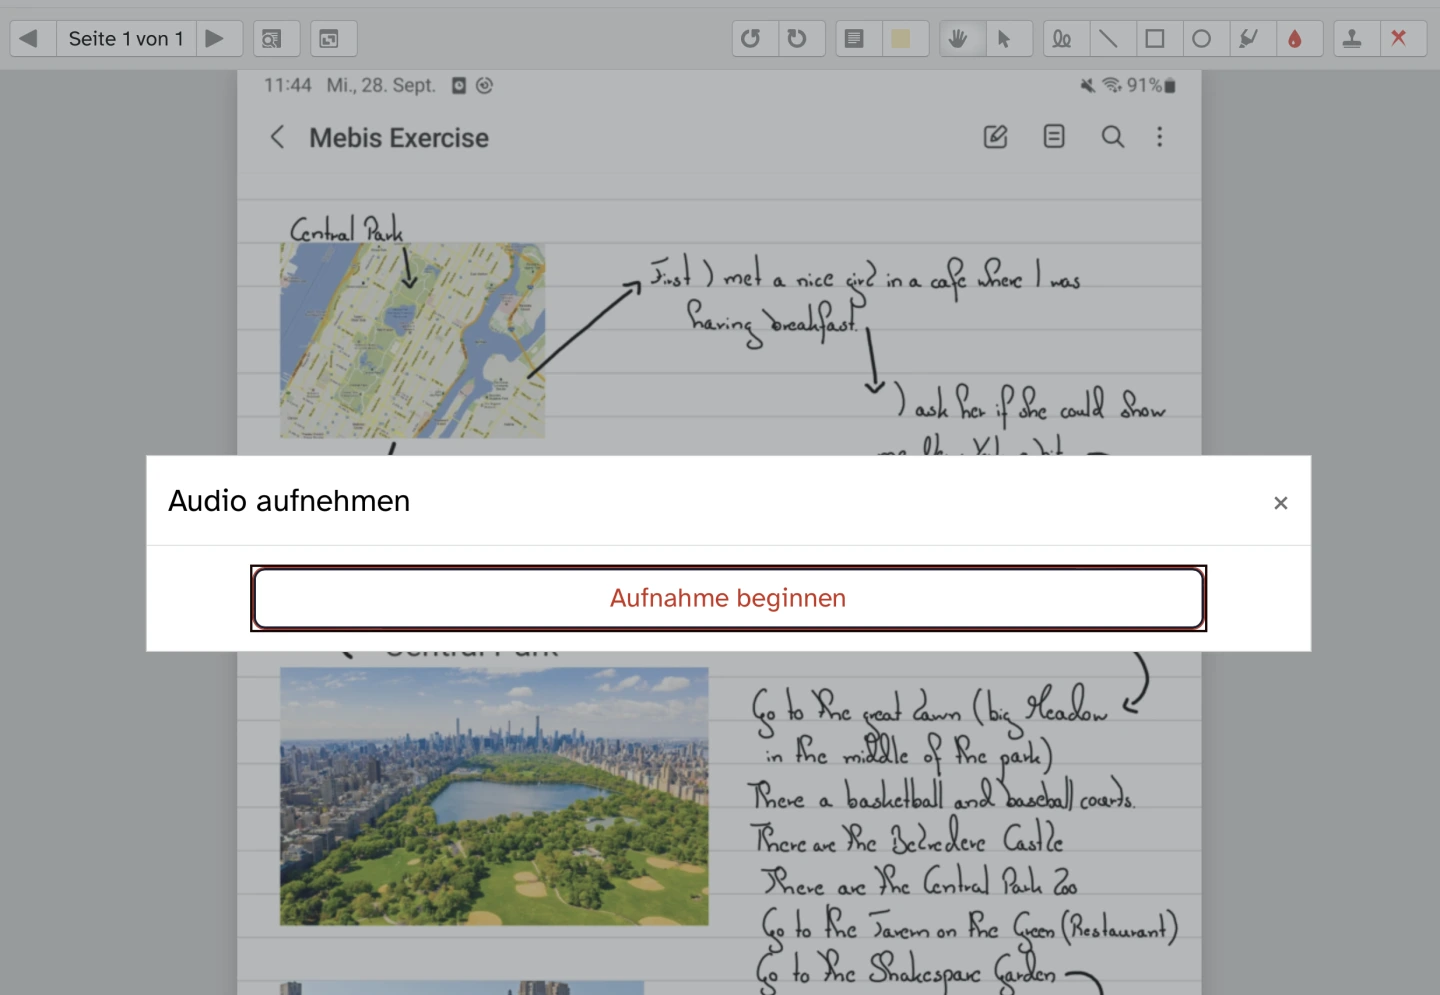Select the oval drawing tool
Viewport: 1440px width, 995px height.
pos(1202,39)
